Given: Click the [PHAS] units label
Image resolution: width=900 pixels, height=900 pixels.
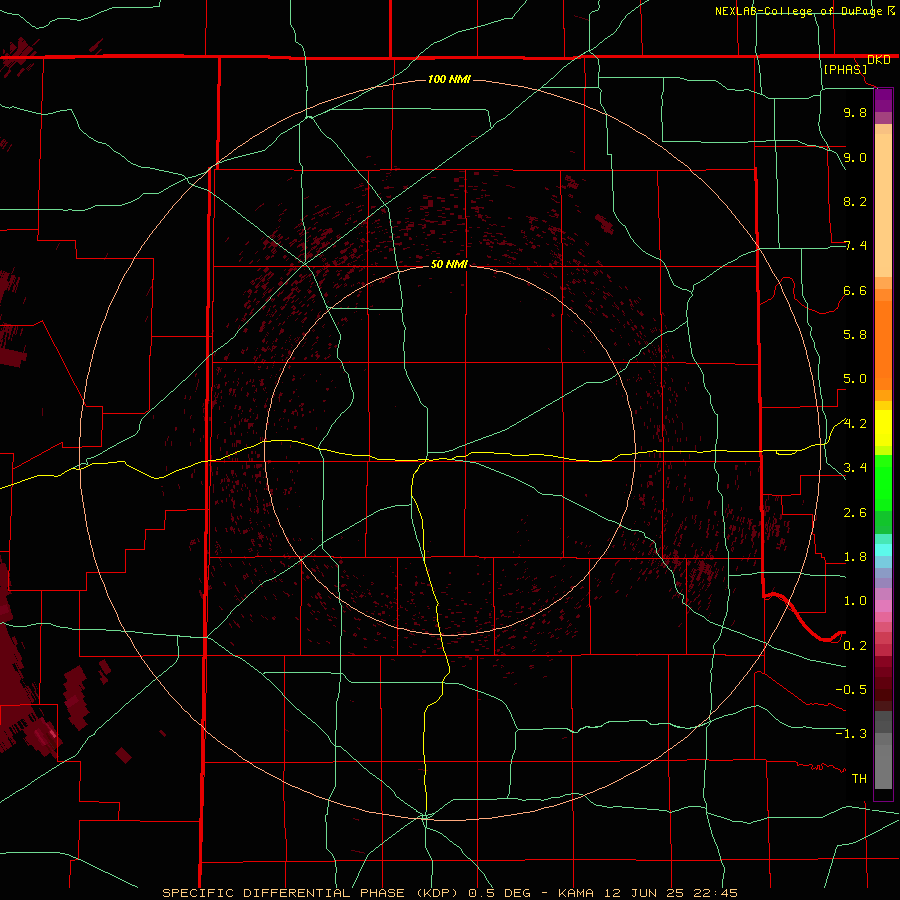Looking at the screenshot, I should coord(845,69).
